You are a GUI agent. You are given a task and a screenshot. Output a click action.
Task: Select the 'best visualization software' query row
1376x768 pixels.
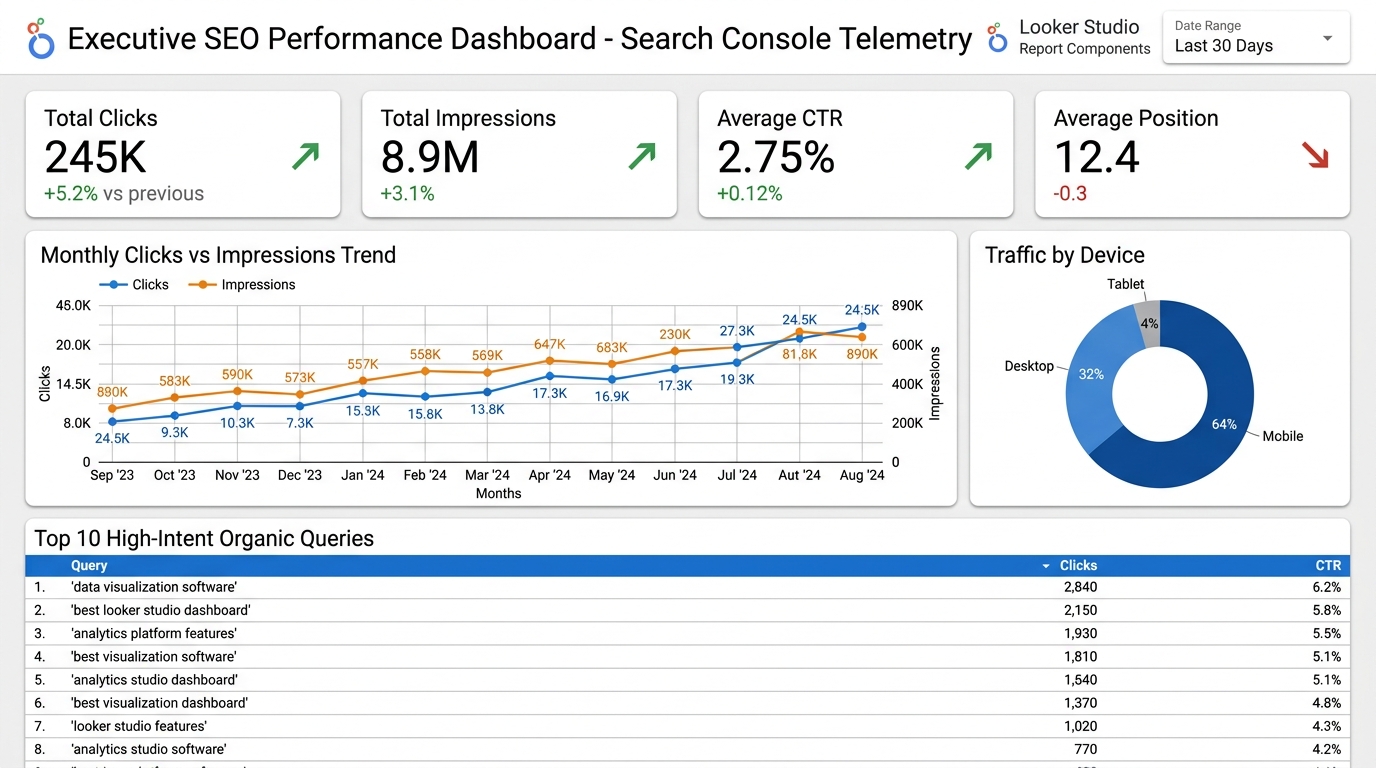(687, 657)
